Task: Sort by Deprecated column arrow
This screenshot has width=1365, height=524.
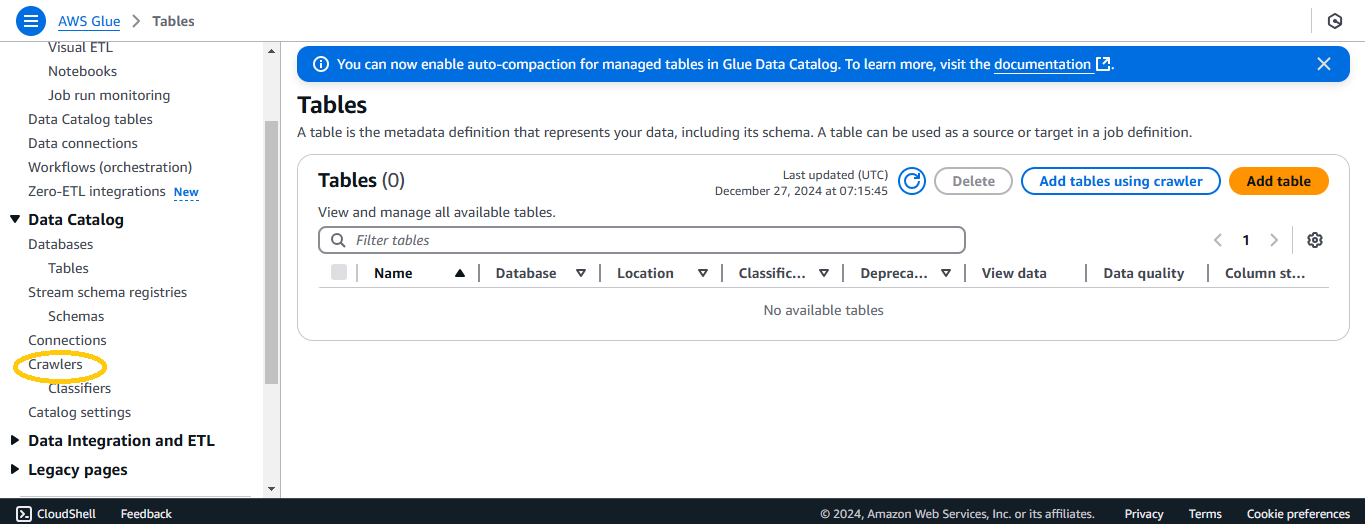Action: pos(946,273)
